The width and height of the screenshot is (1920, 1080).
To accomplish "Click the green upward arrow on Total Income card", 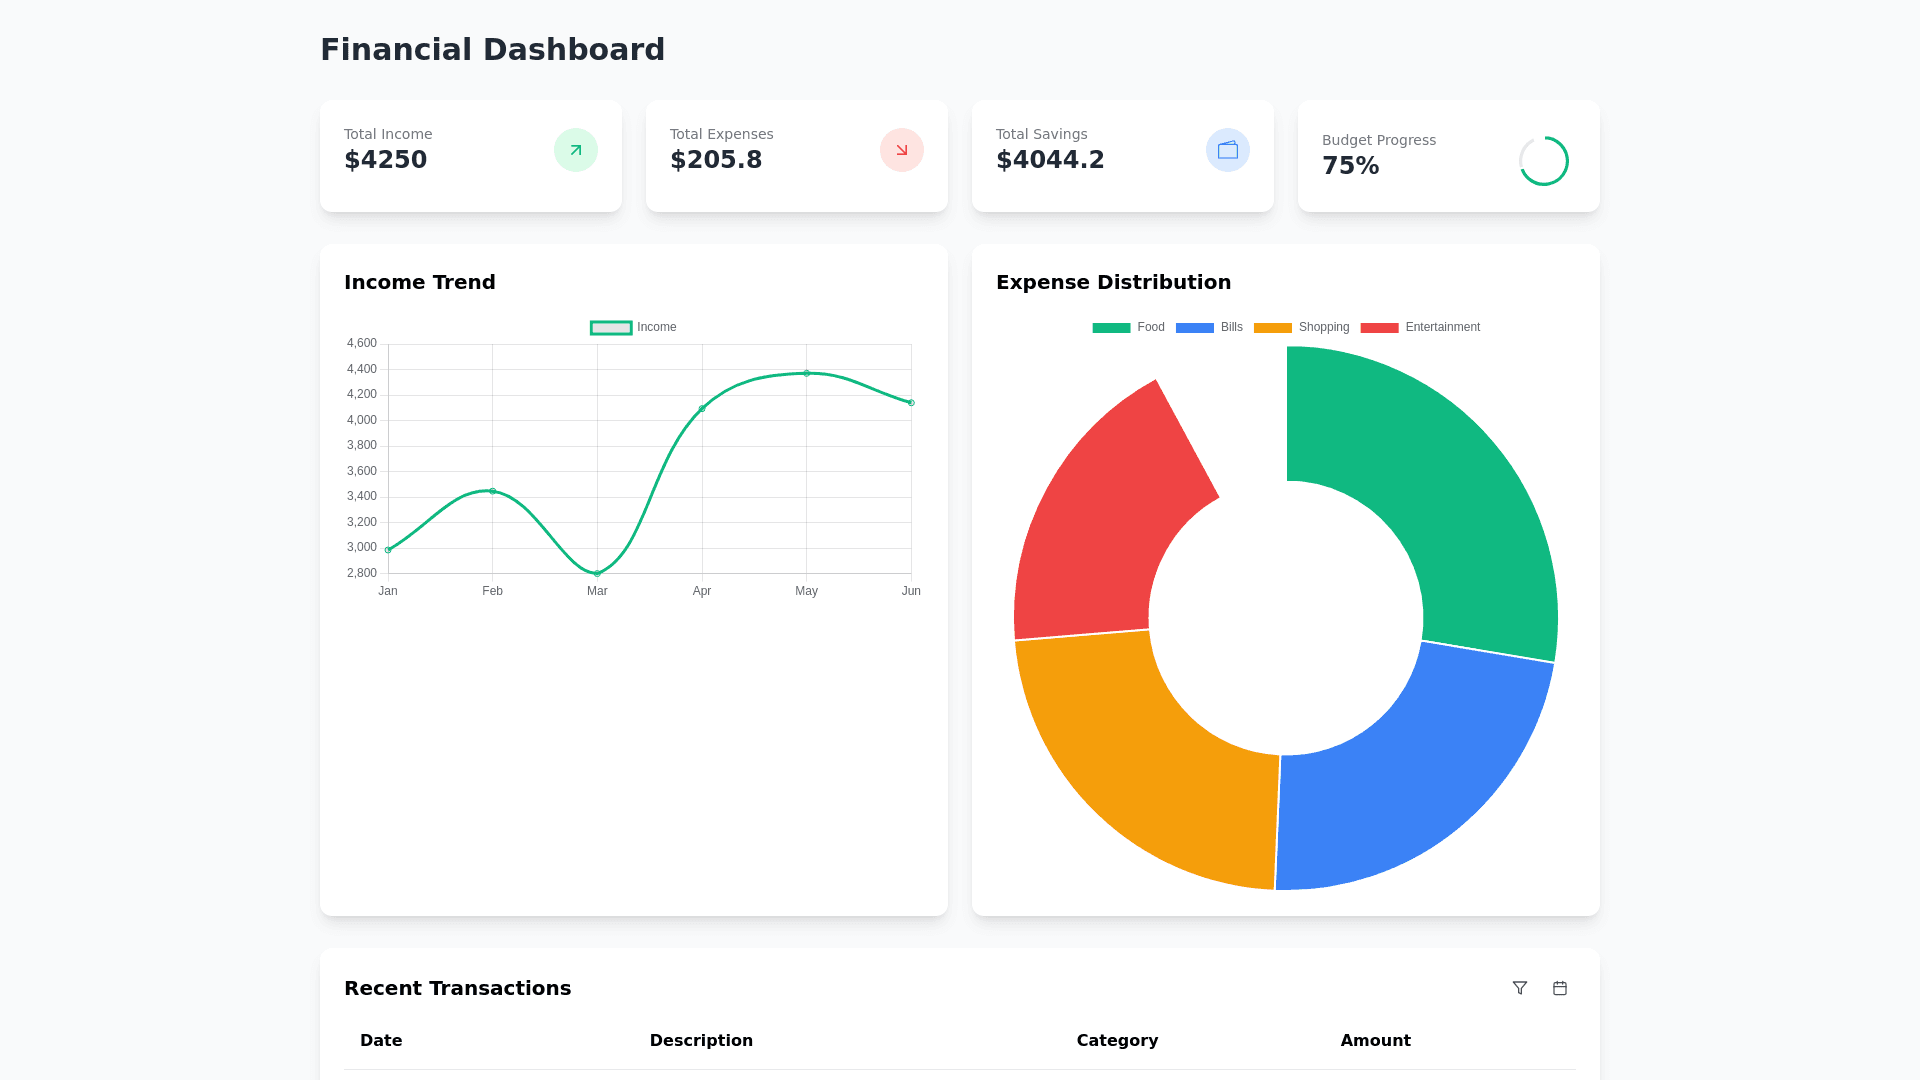I will [575, 149].
